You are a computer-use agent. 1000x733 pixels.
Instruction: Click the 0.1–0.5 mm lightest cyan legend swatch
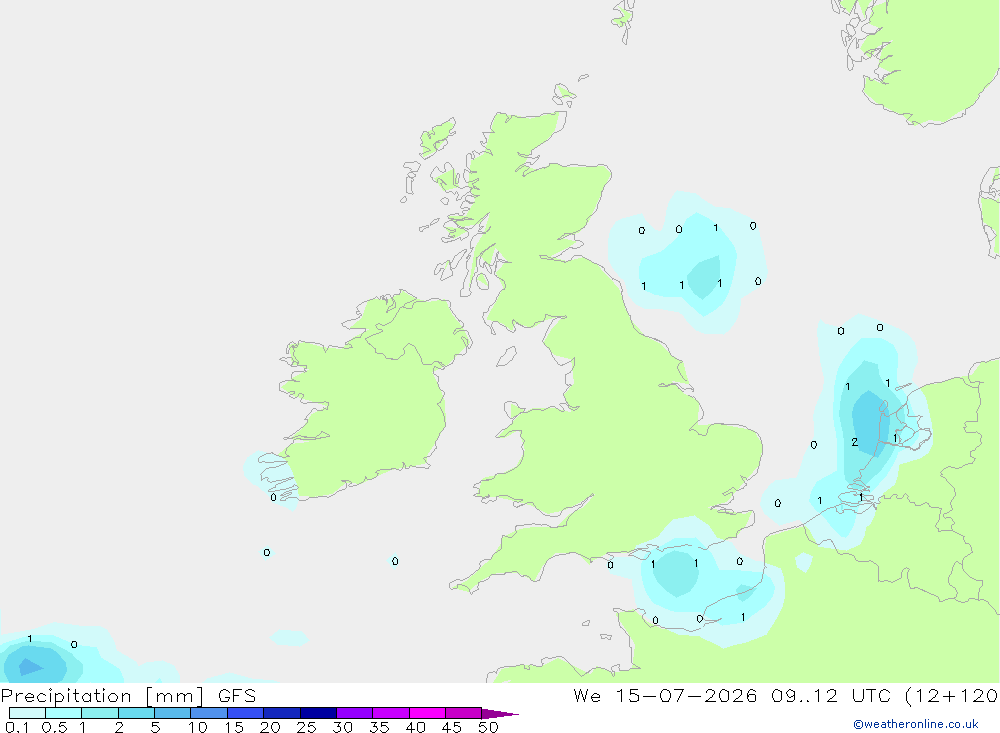27,713
